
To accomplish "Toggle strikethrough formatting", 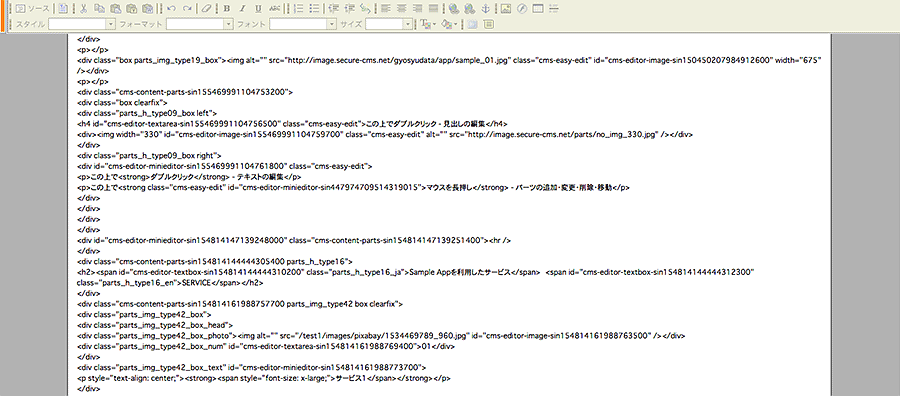I will pyautogui.click(x=275, y=9).
